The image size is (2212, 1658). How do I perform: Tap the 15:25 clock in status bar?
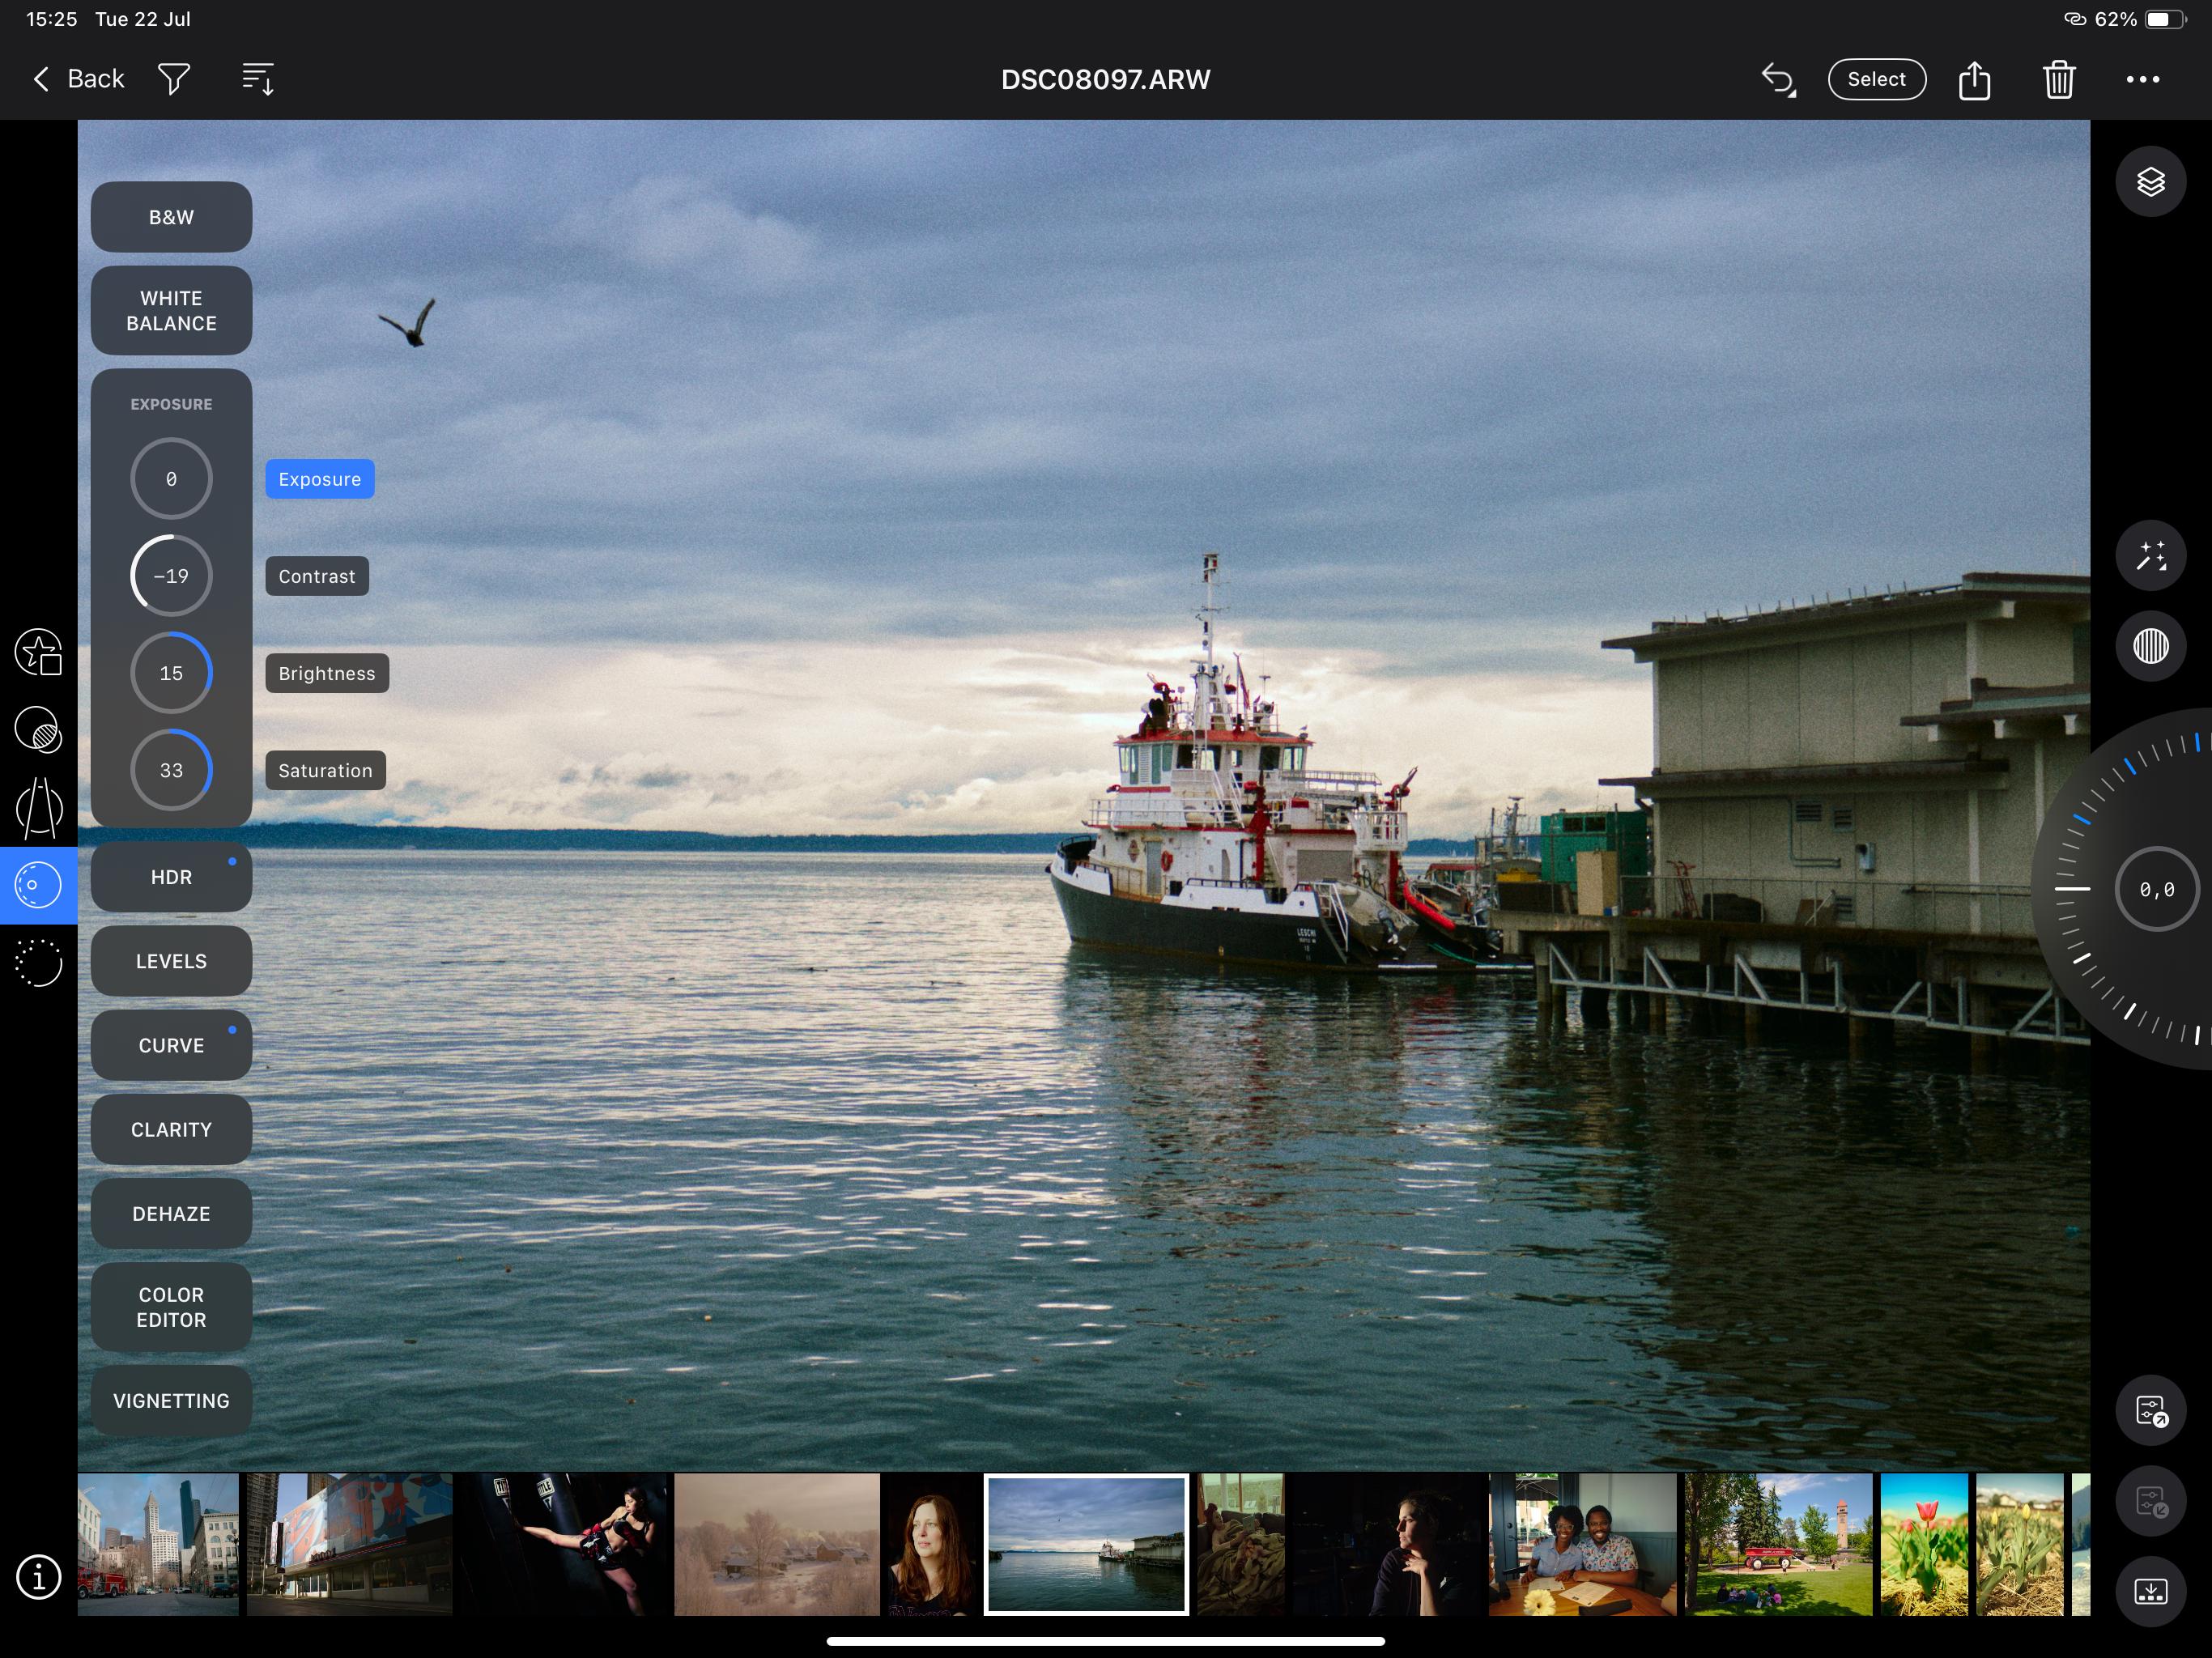[52, 19]
